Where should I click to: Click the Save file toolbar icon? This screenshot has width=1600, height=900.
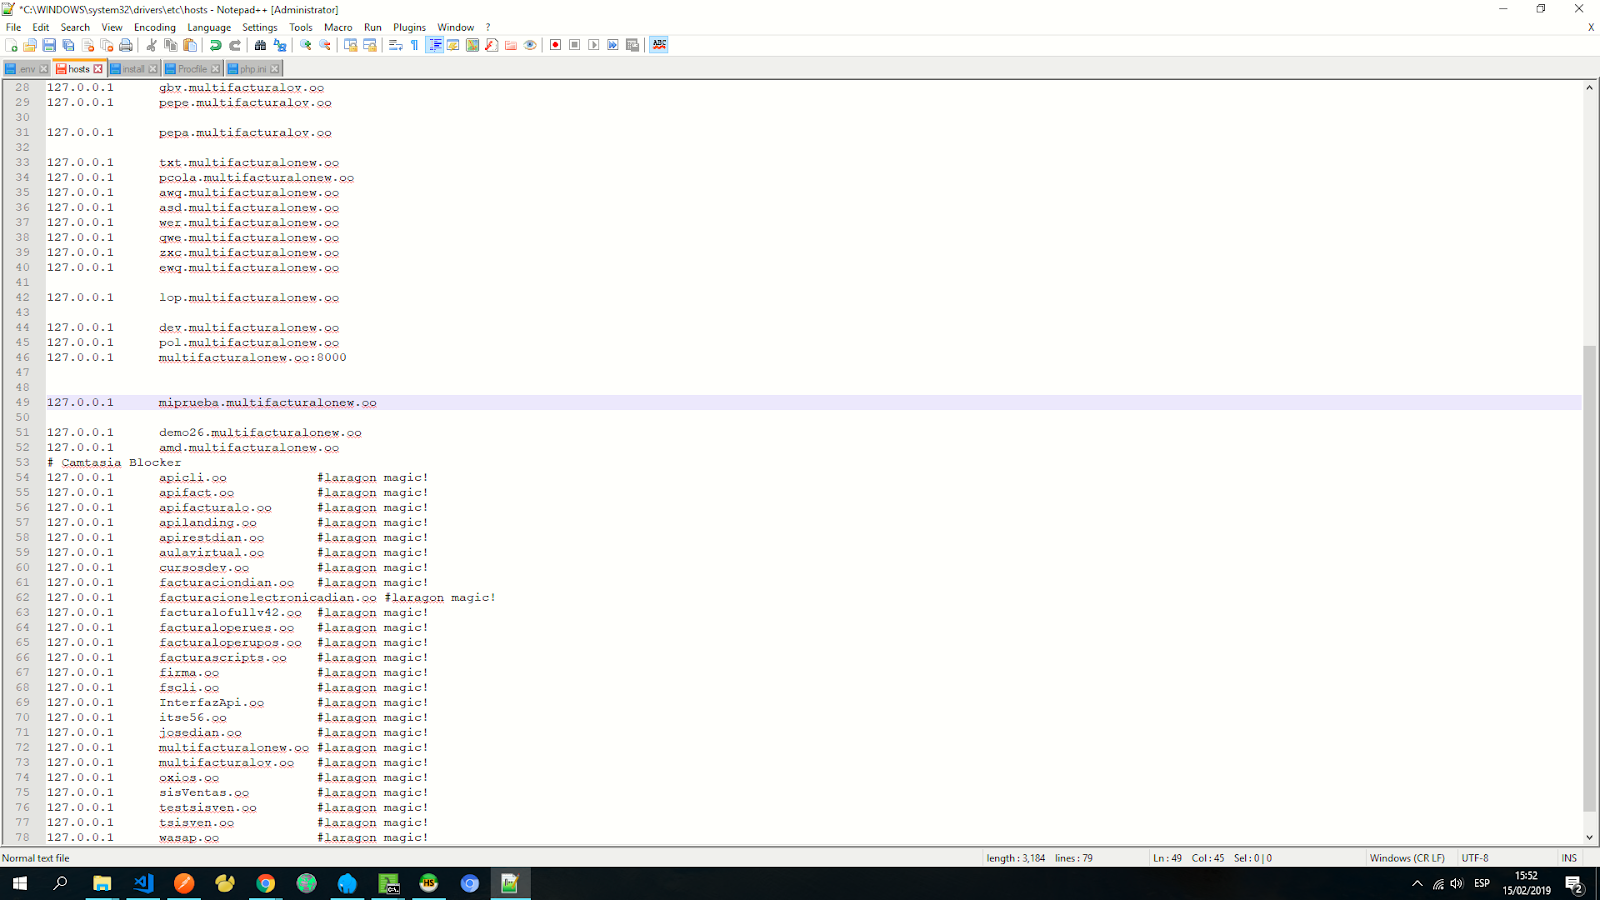click(49, 45)
